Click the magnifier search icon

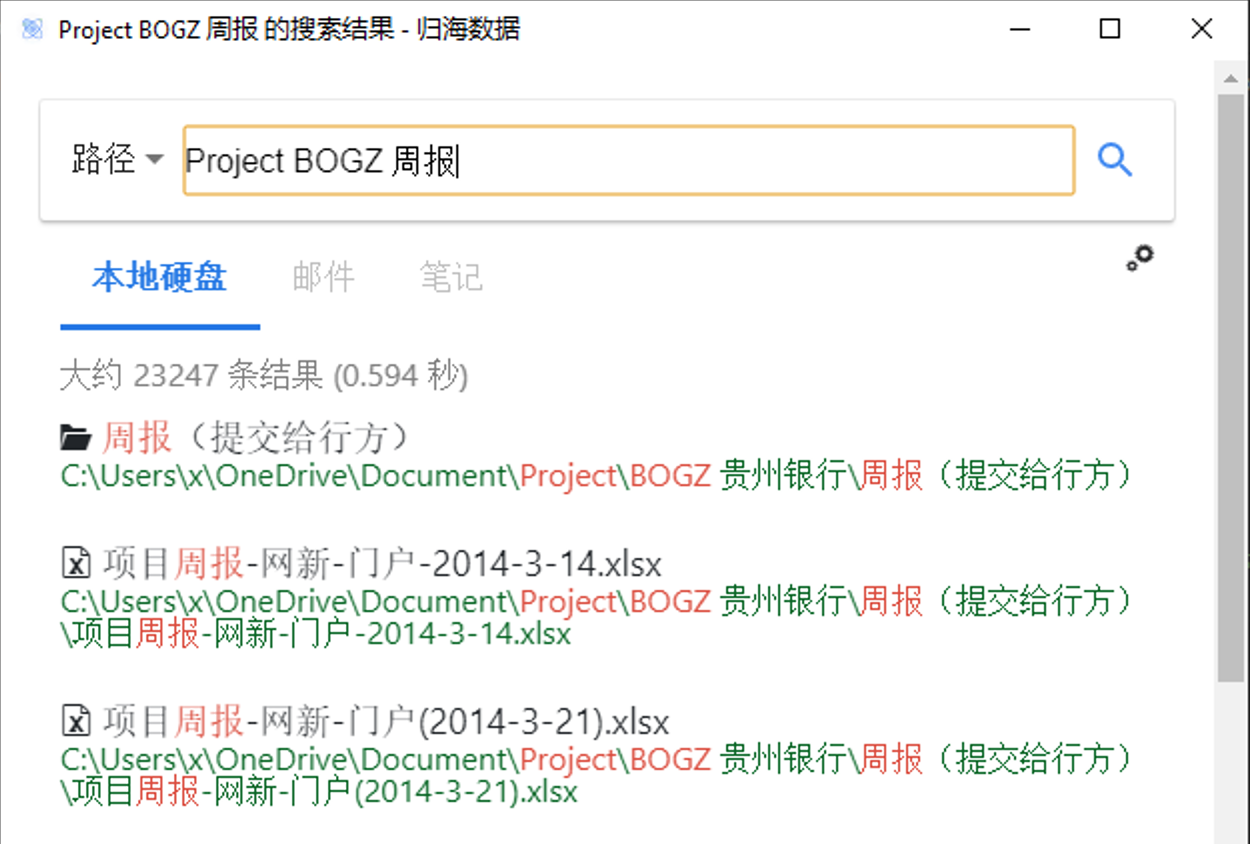click(1114, 159)
